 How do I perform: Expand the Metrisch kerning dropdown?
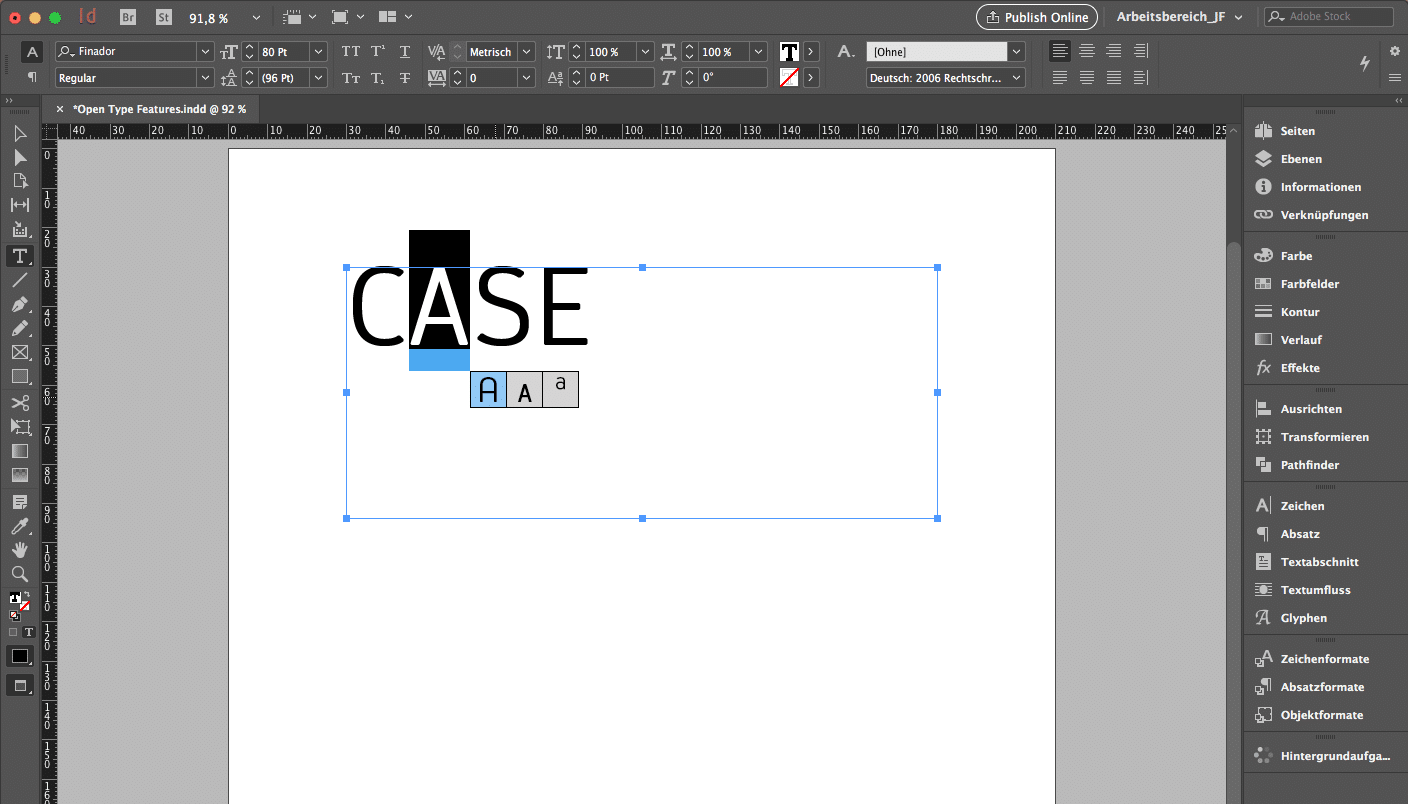pos(526,52)
